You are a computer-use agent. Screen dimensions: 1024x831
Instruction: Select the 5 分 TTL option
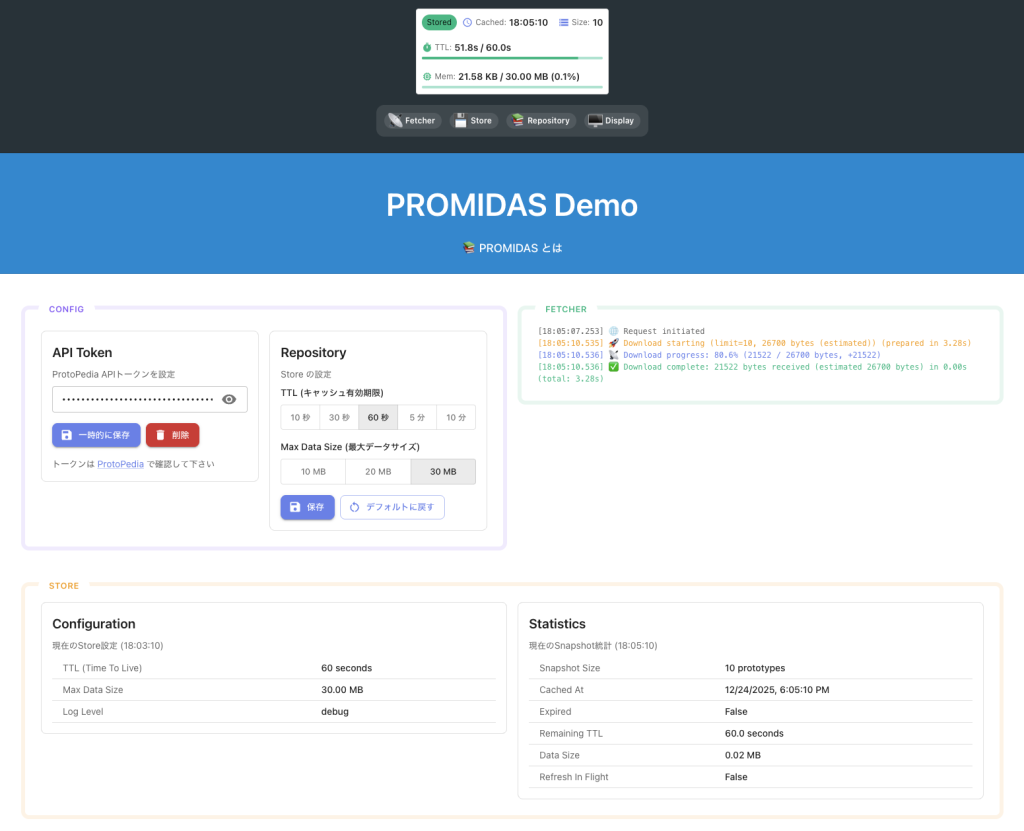(417, 417)
